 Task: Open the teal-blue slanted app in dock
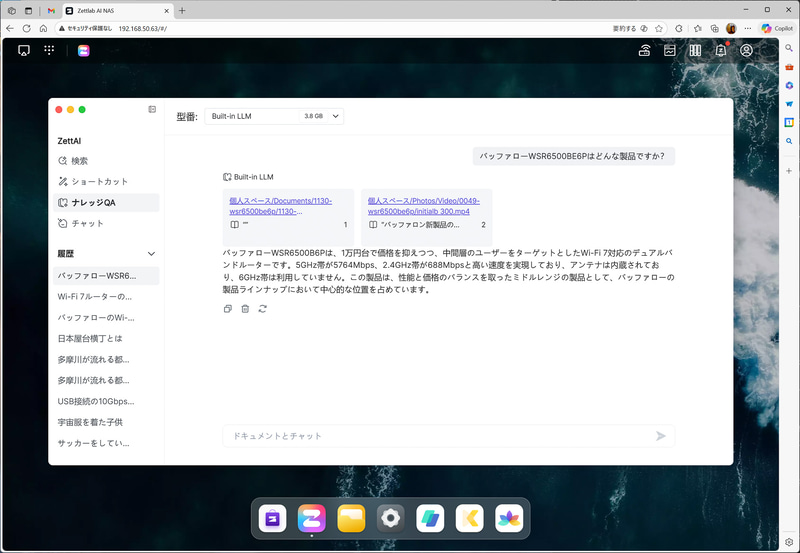430,518
